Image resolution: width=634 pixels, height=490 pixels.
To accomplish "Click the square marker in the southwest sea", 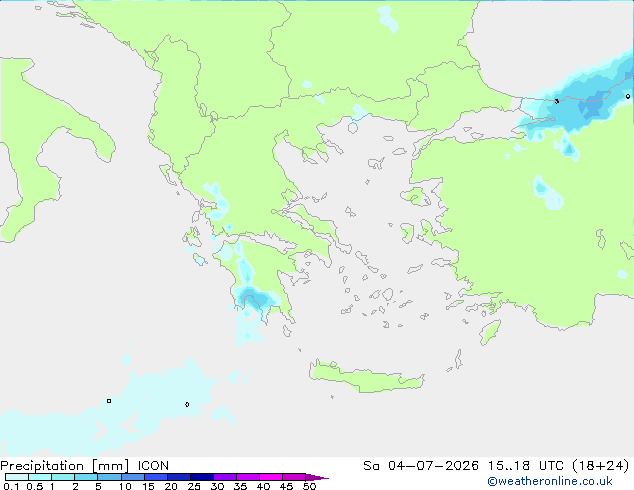I will pos(109,401).
